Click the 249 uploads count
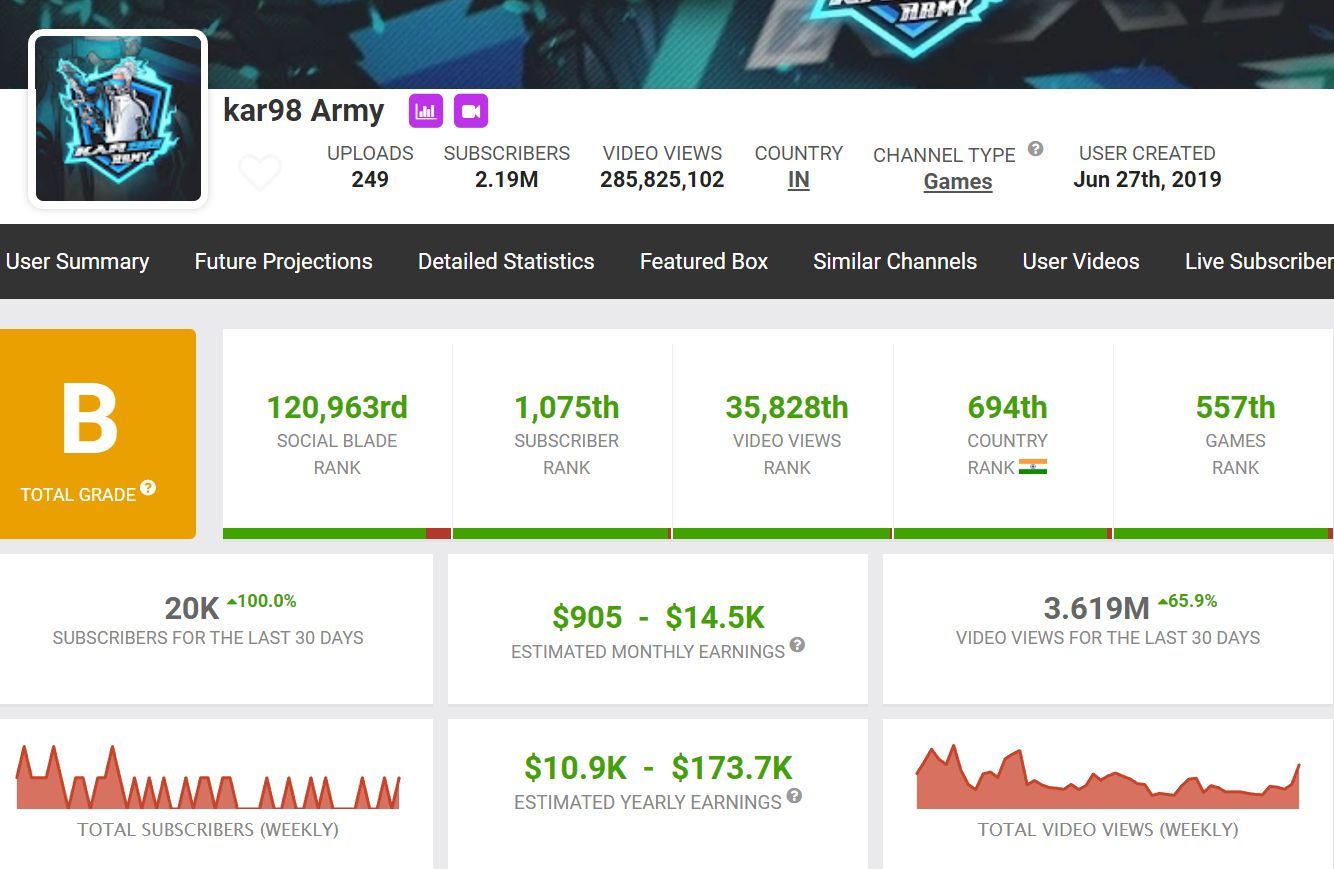This screenshot has width=1334, height=869. coord(370,180)
